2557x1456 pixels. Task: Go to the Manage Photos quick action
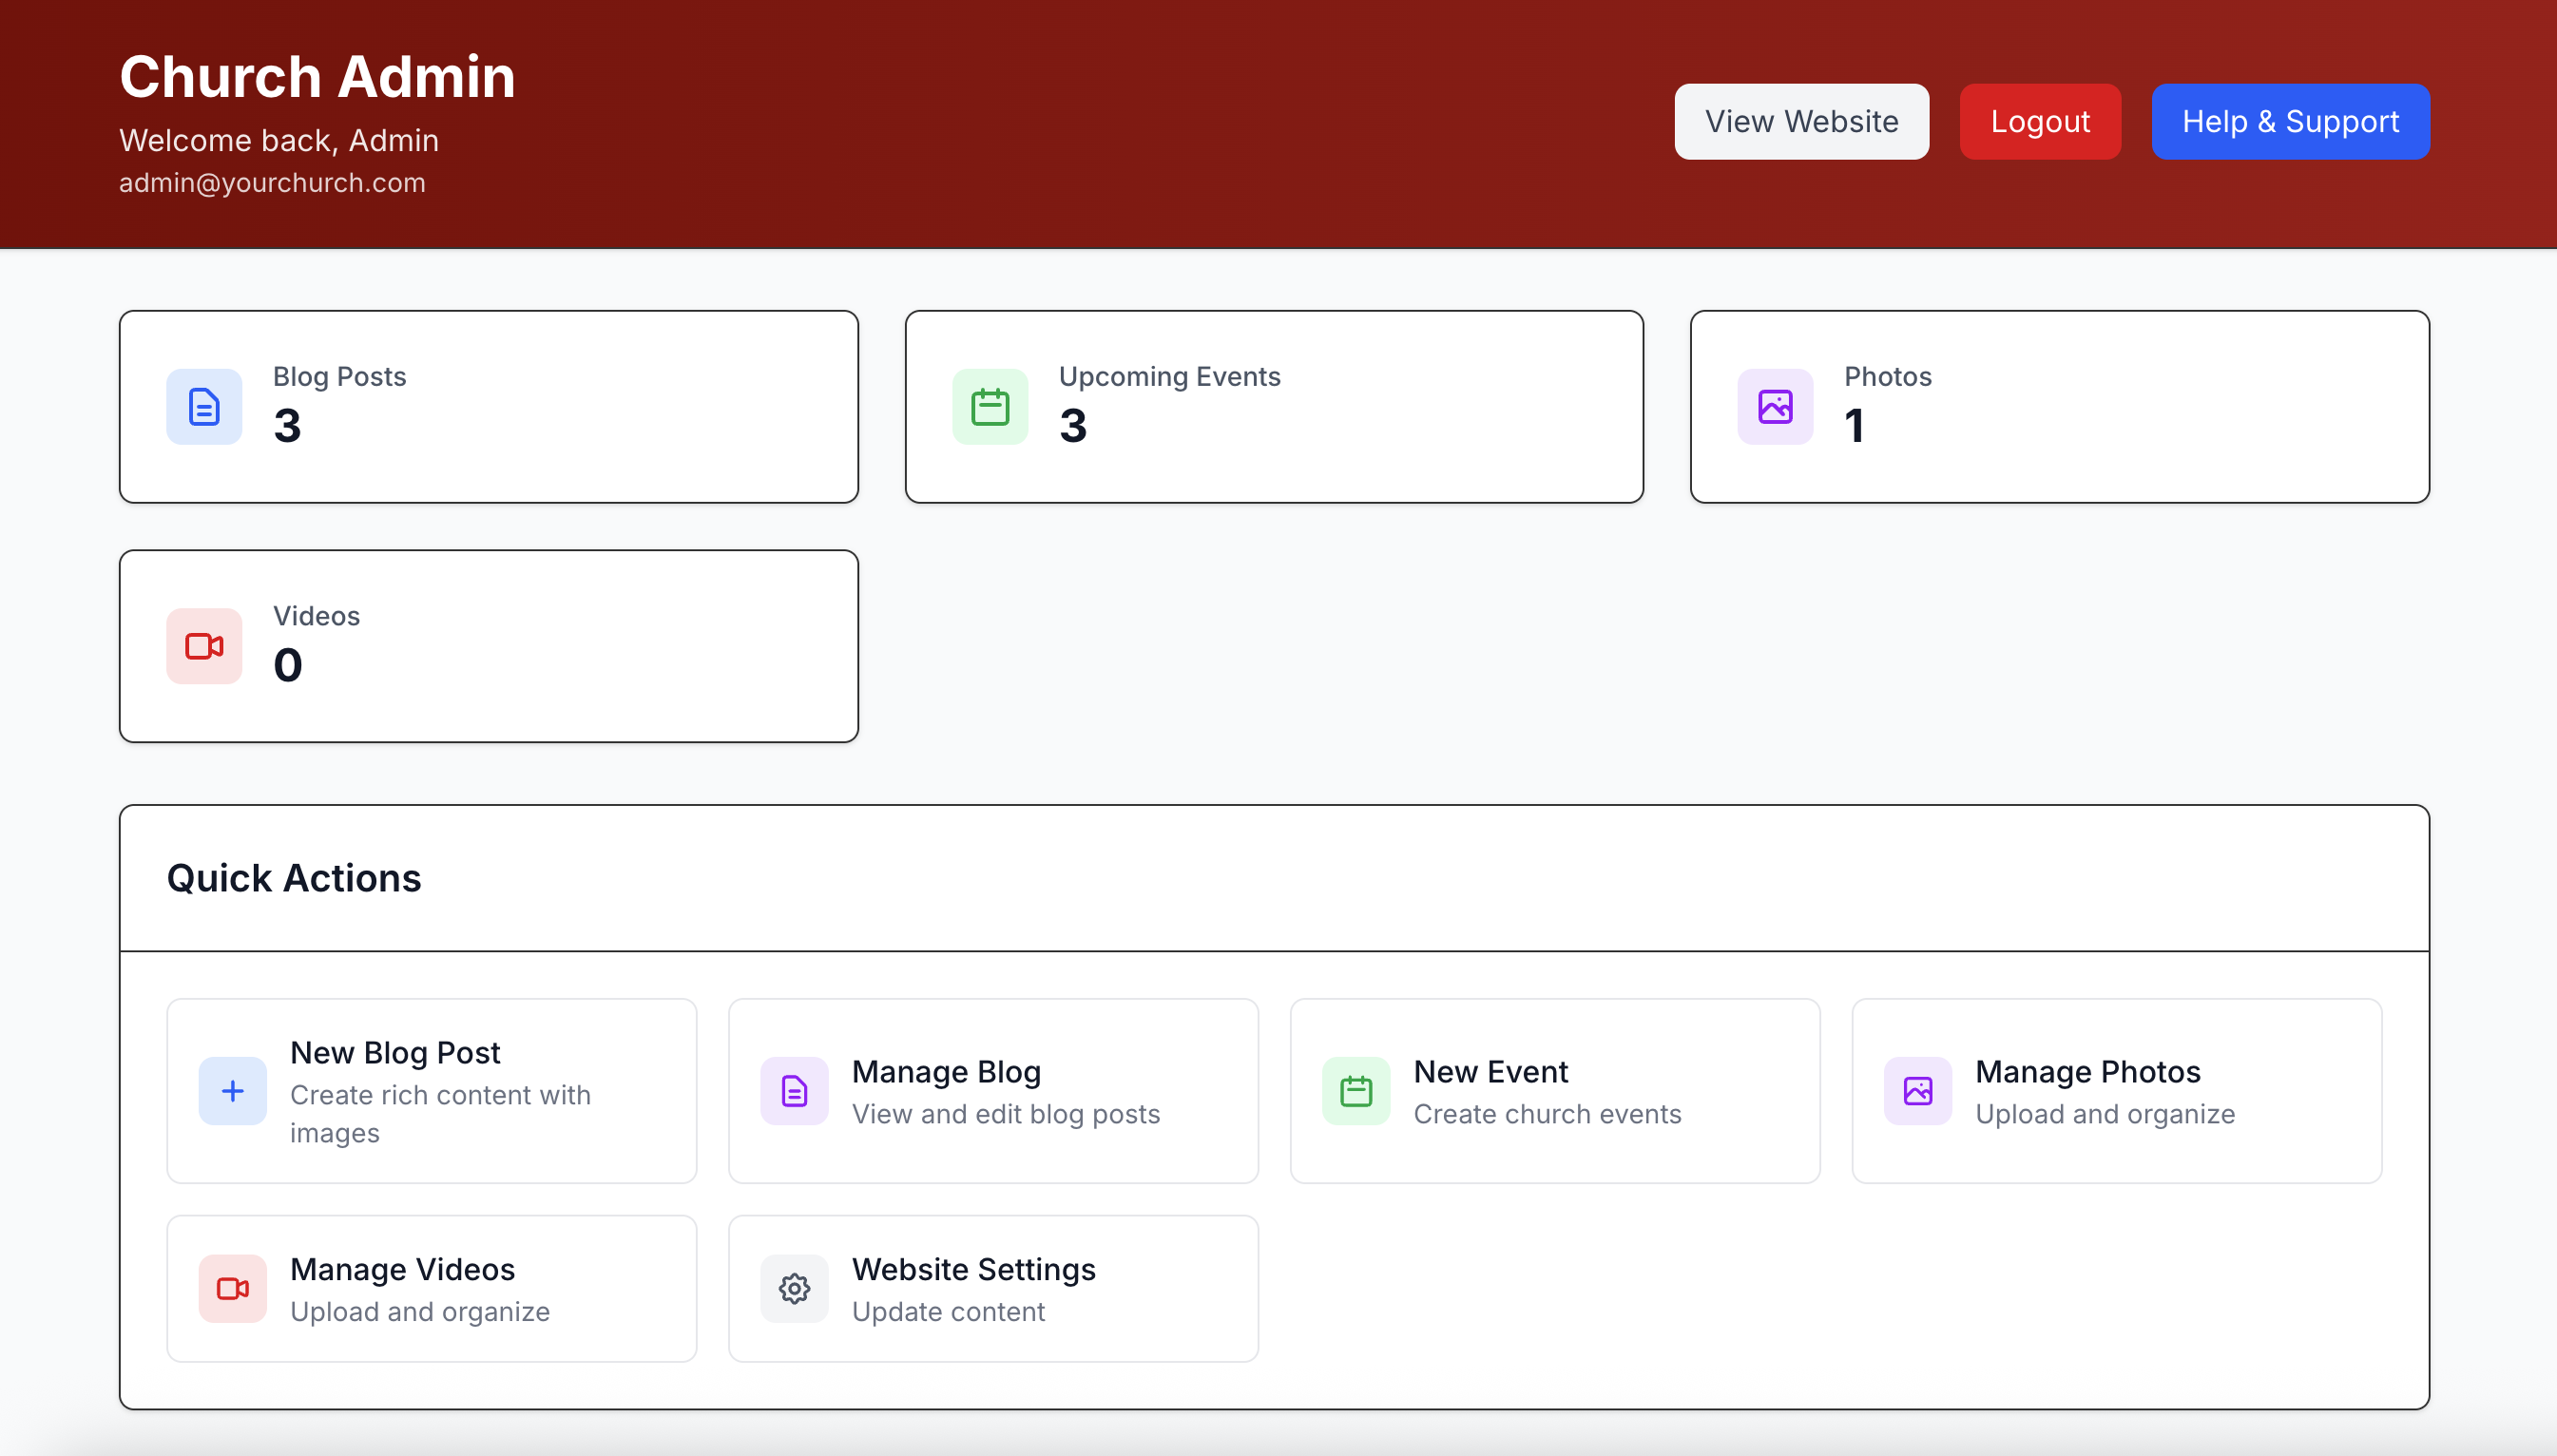click(x=2116, y=1091)
